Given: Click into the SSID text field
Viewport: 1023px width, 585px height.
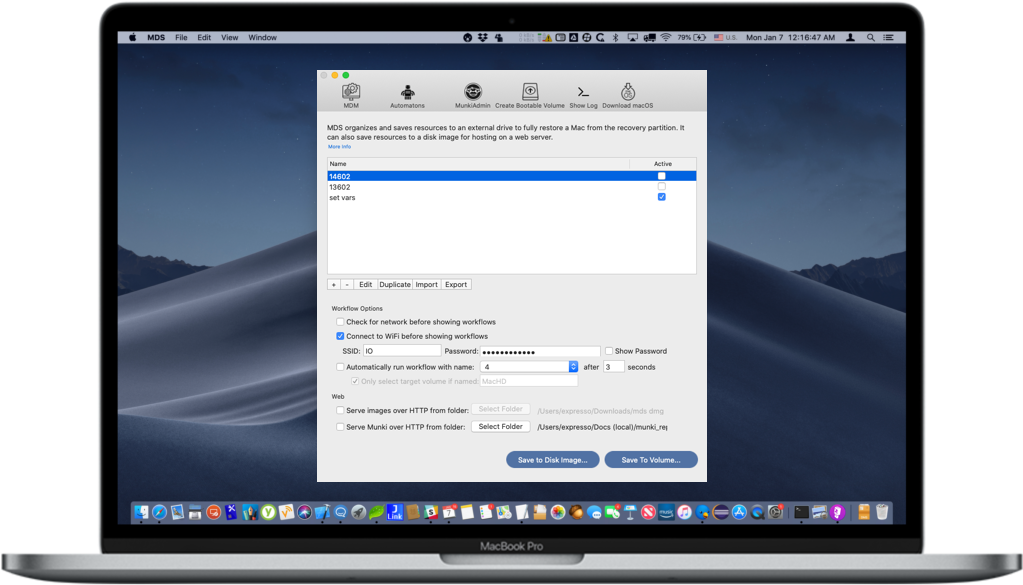Looking at the screenshot, I should 401,351.
